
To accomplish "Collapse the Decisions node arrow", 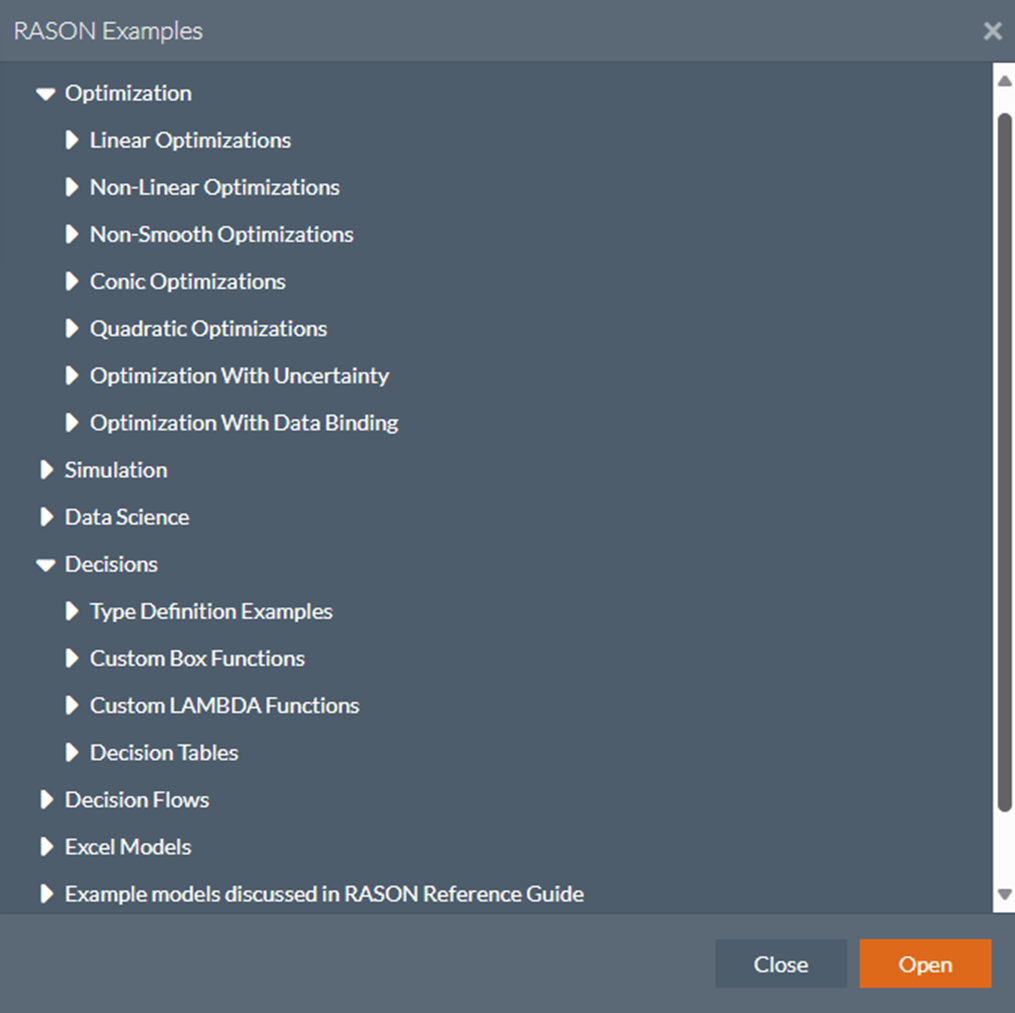I will coord(45,565).
